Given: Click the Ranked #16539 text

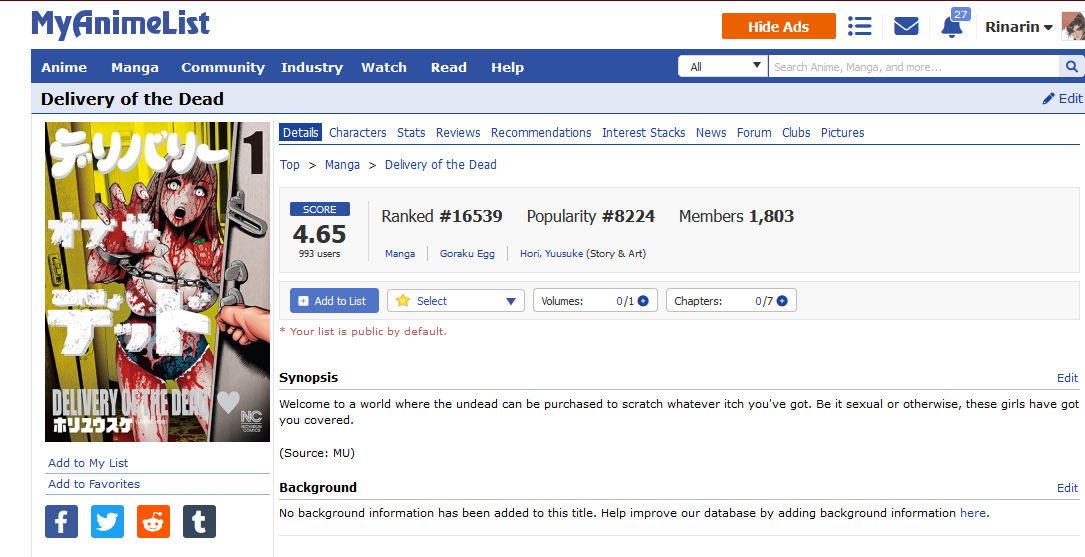Looking at the screenshot, I should [x=441, y=217].
